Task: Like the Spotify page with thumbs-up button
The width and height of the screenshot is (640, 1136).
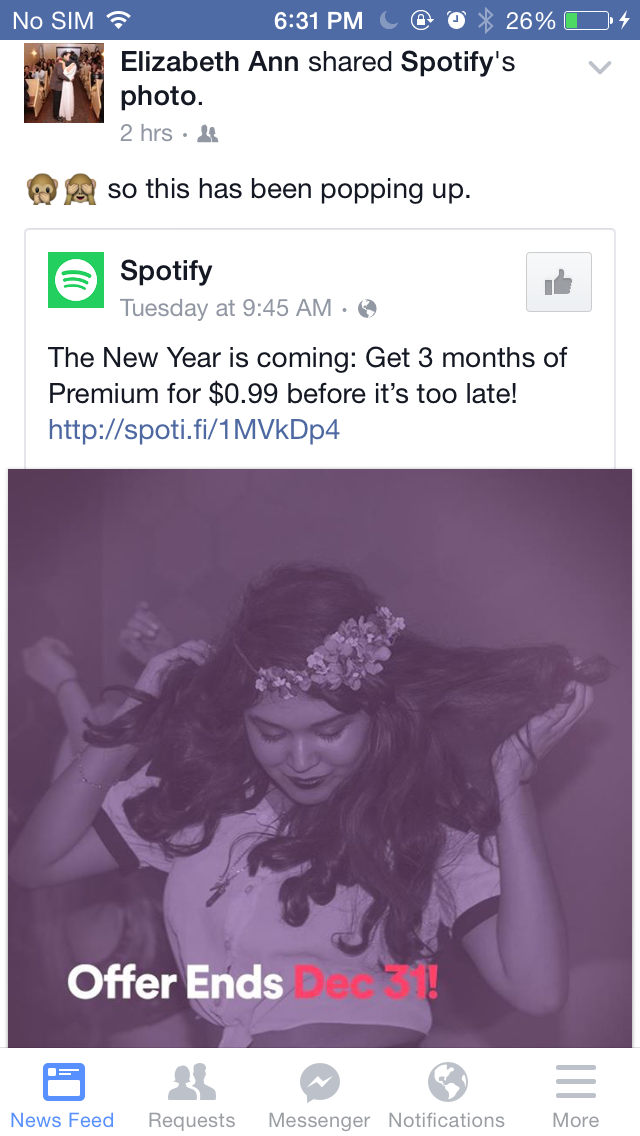Action: pos(558,283)
